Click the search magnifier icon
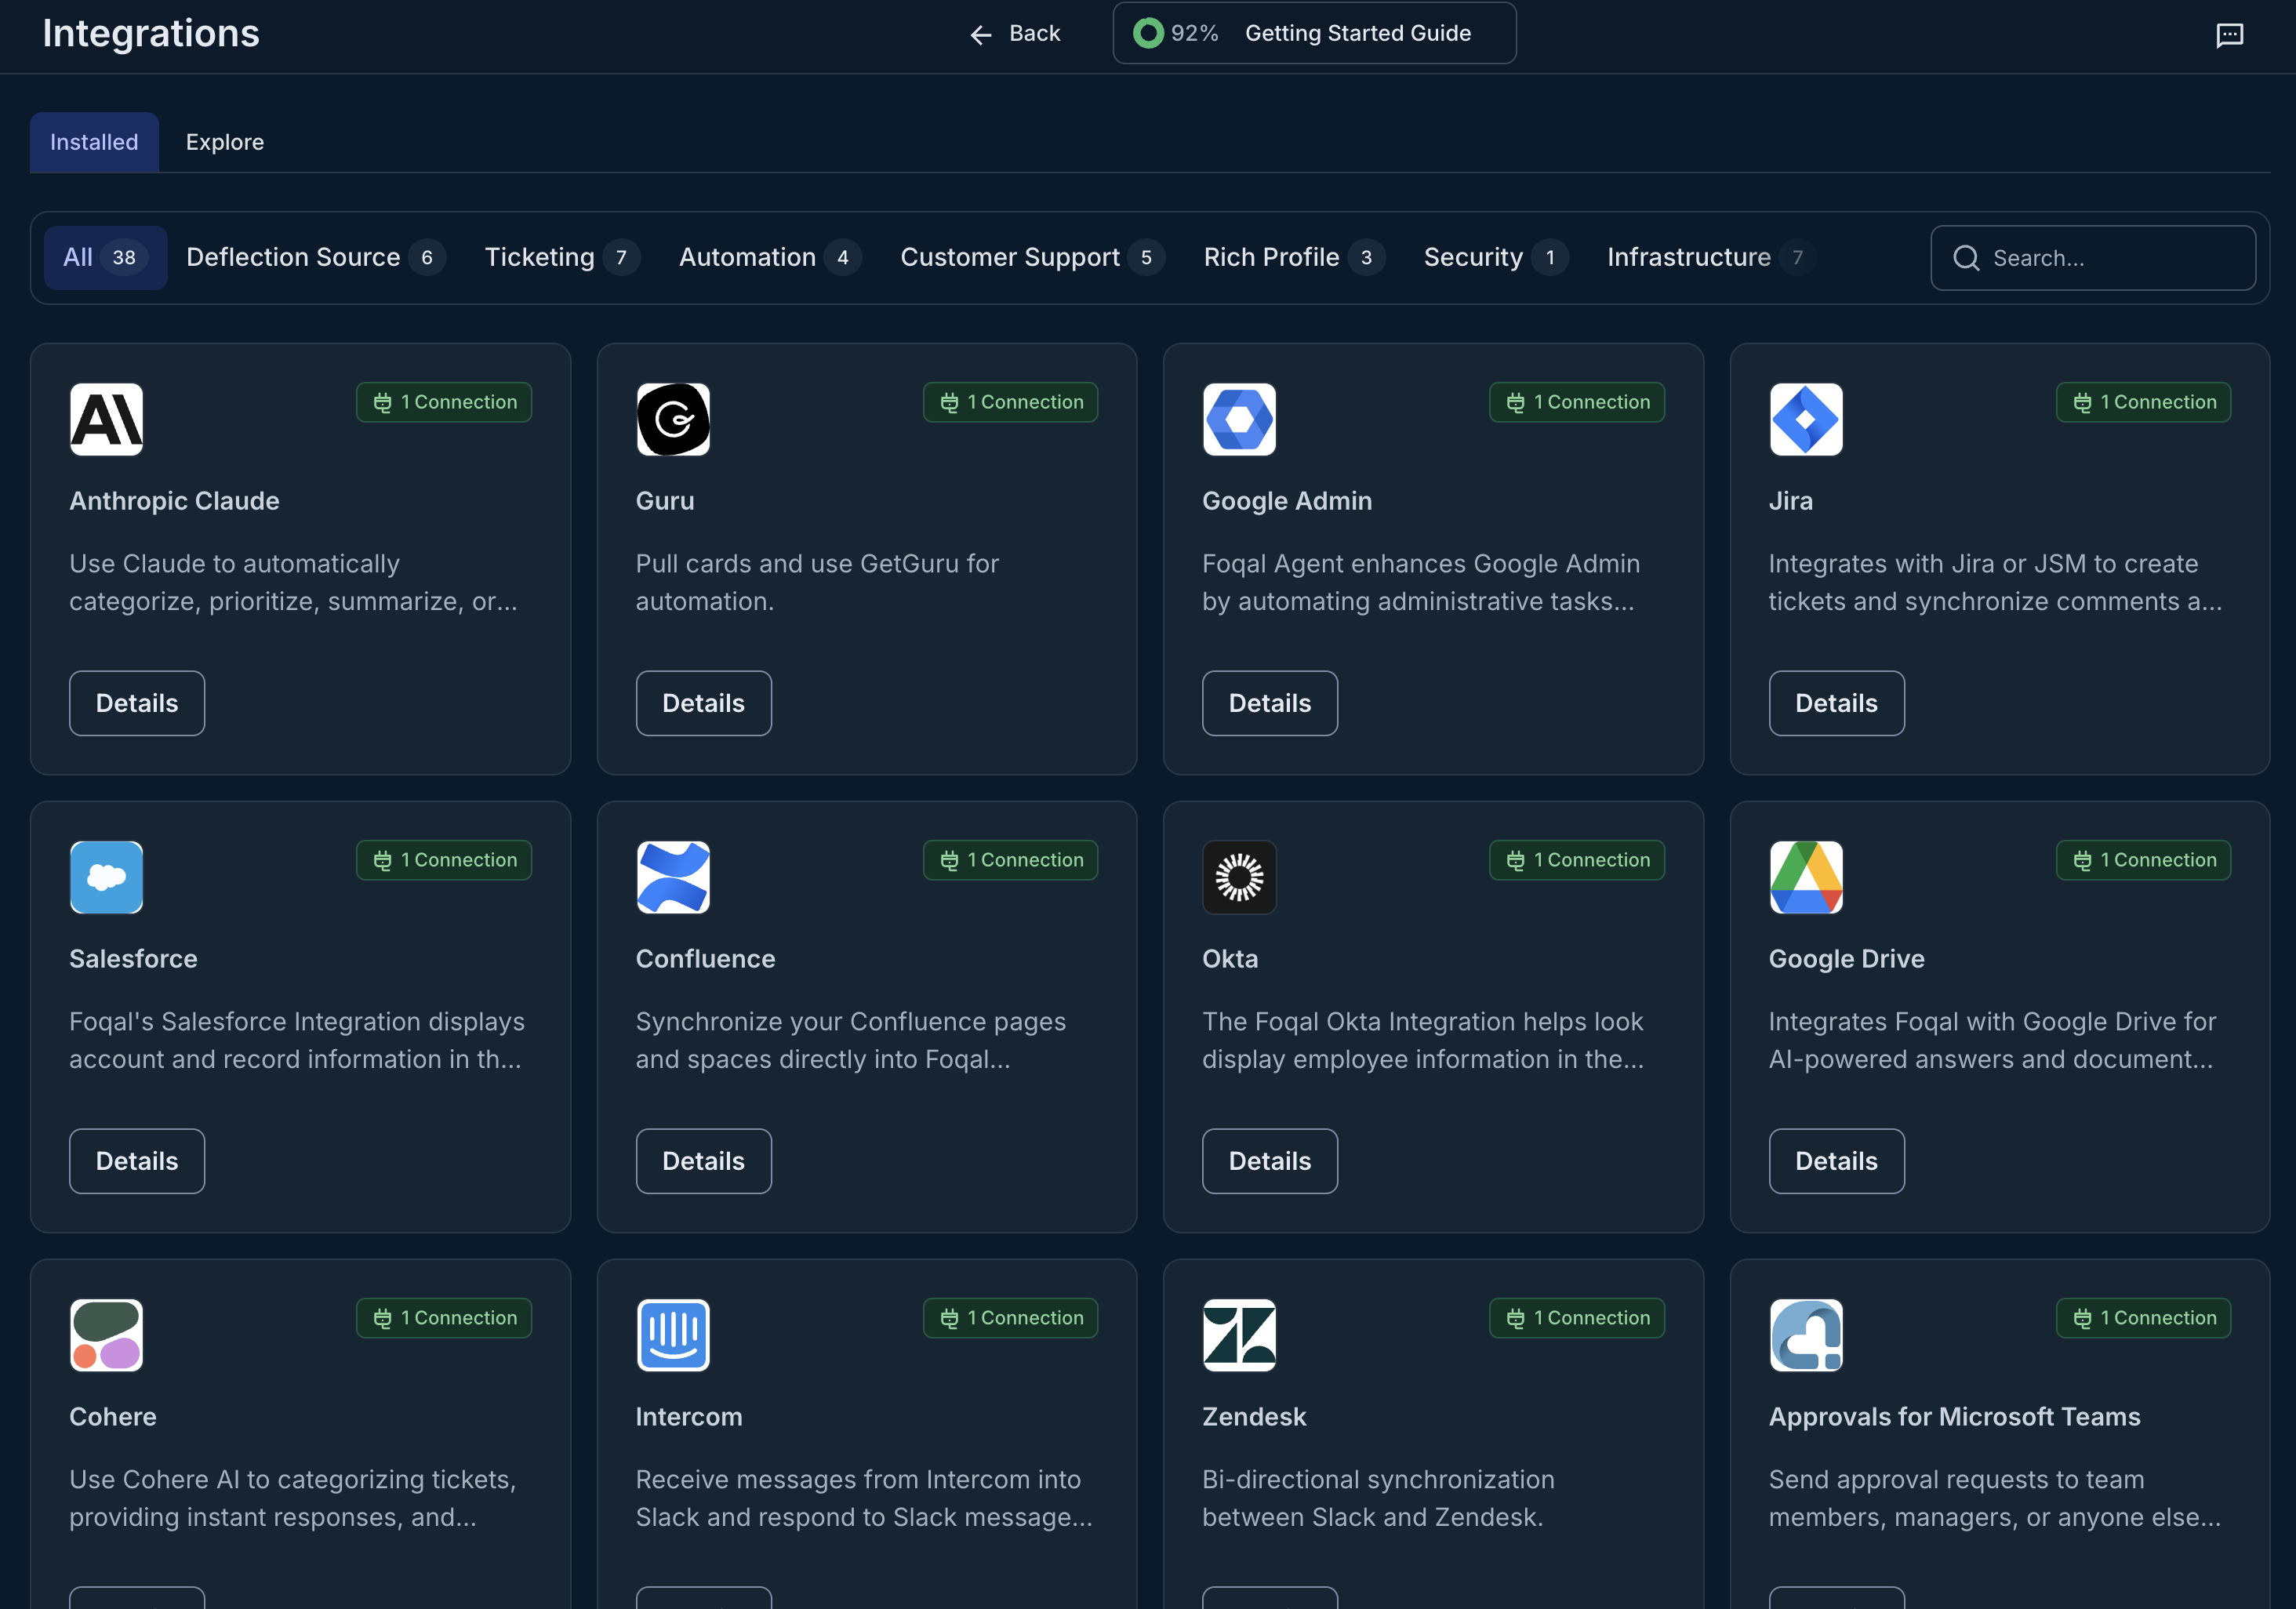The height and width of the screenshot is (1609, 2296). tap(1966, 258)
